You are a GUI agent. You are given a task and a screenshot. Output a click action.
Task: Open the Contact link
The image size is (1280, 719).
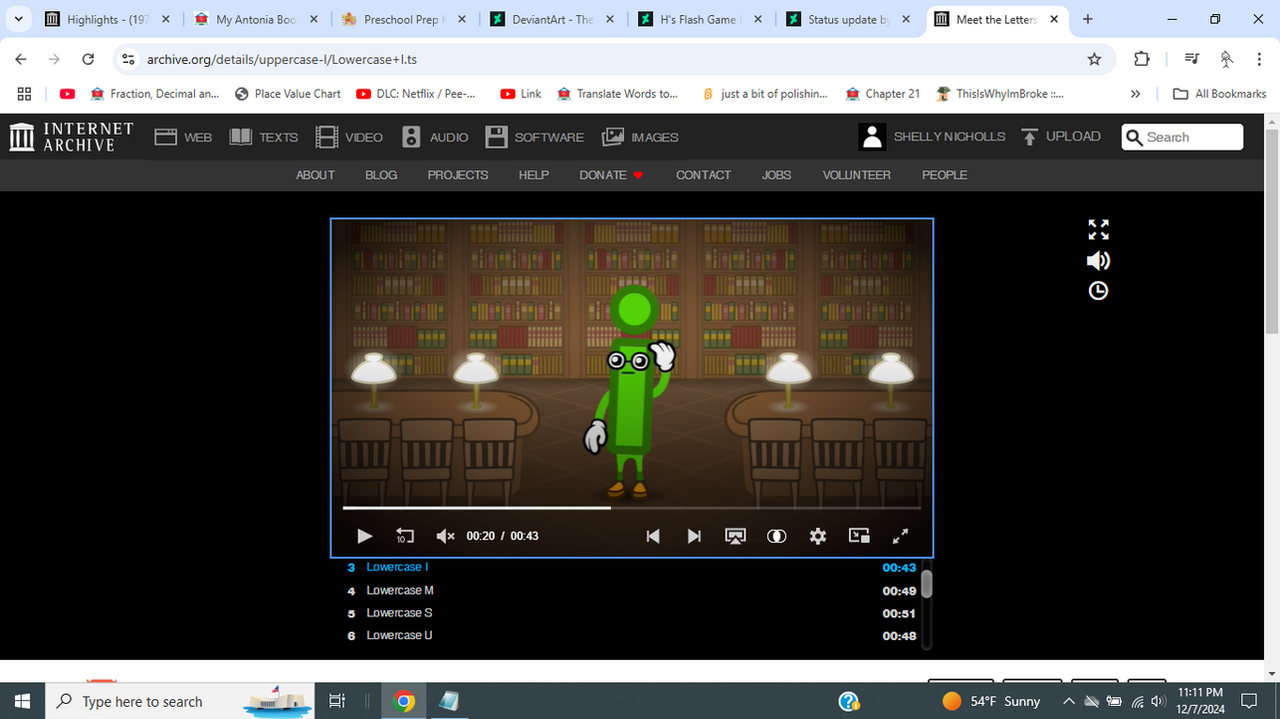pos(703,175)
